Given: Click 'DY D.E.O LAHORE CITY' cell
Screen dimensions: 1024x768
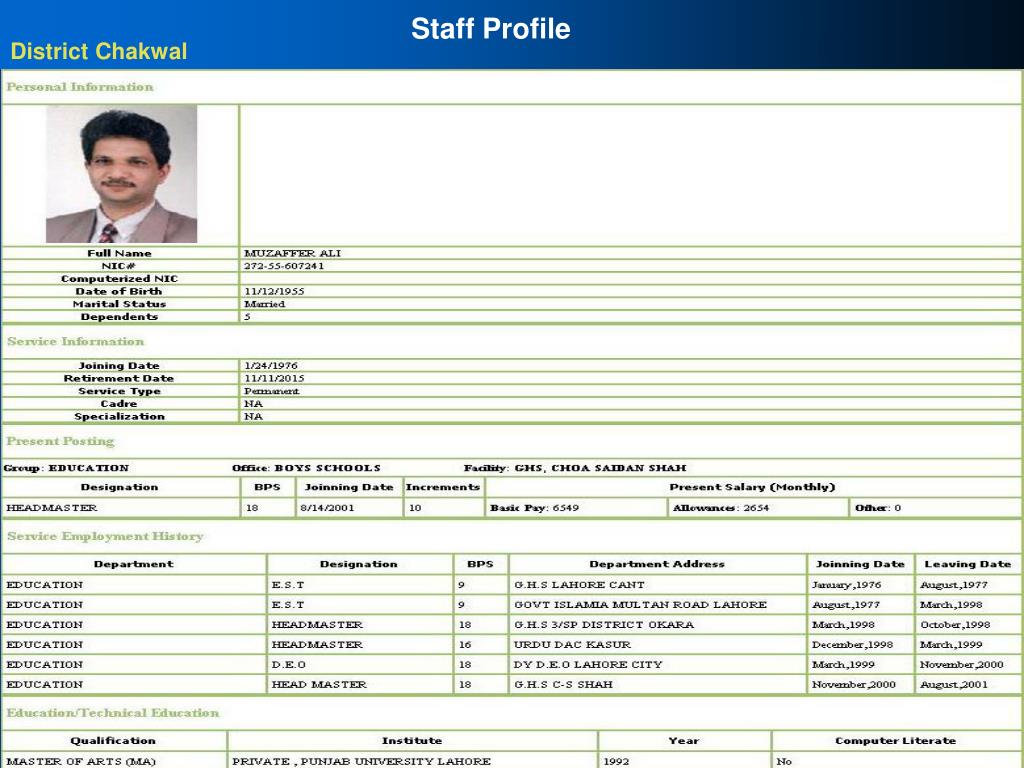Looking at the screenshot, I should [x=658, y=665].
